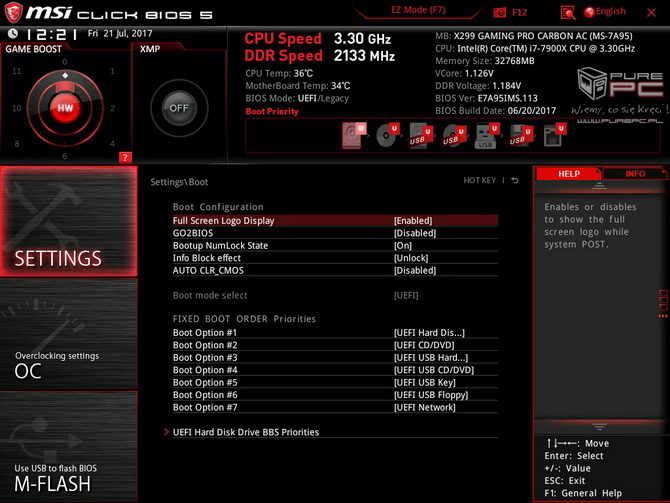Click the BIOS Ver E7A95IMS.113 text
This screenshot has width=670, height=503.
[486, 98]
